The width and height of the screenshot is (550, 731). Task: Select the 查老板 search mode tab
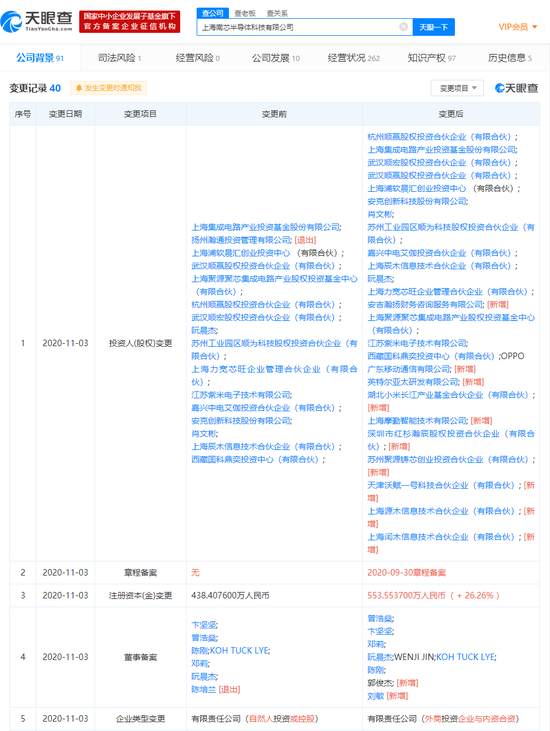(245, 13)
